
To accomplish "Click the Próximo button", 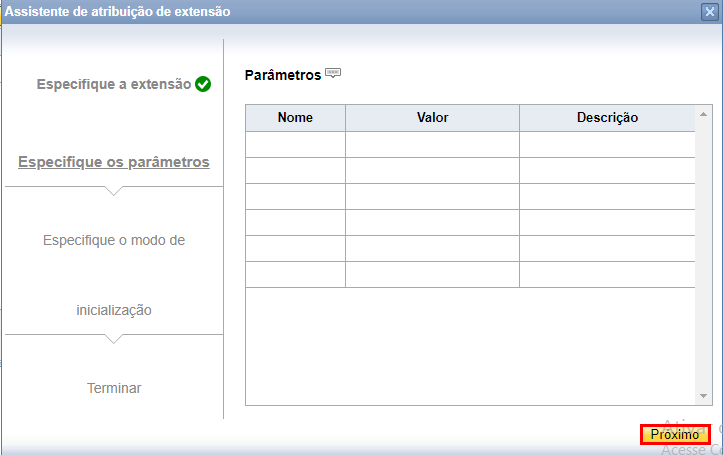I will coord(675,434).
